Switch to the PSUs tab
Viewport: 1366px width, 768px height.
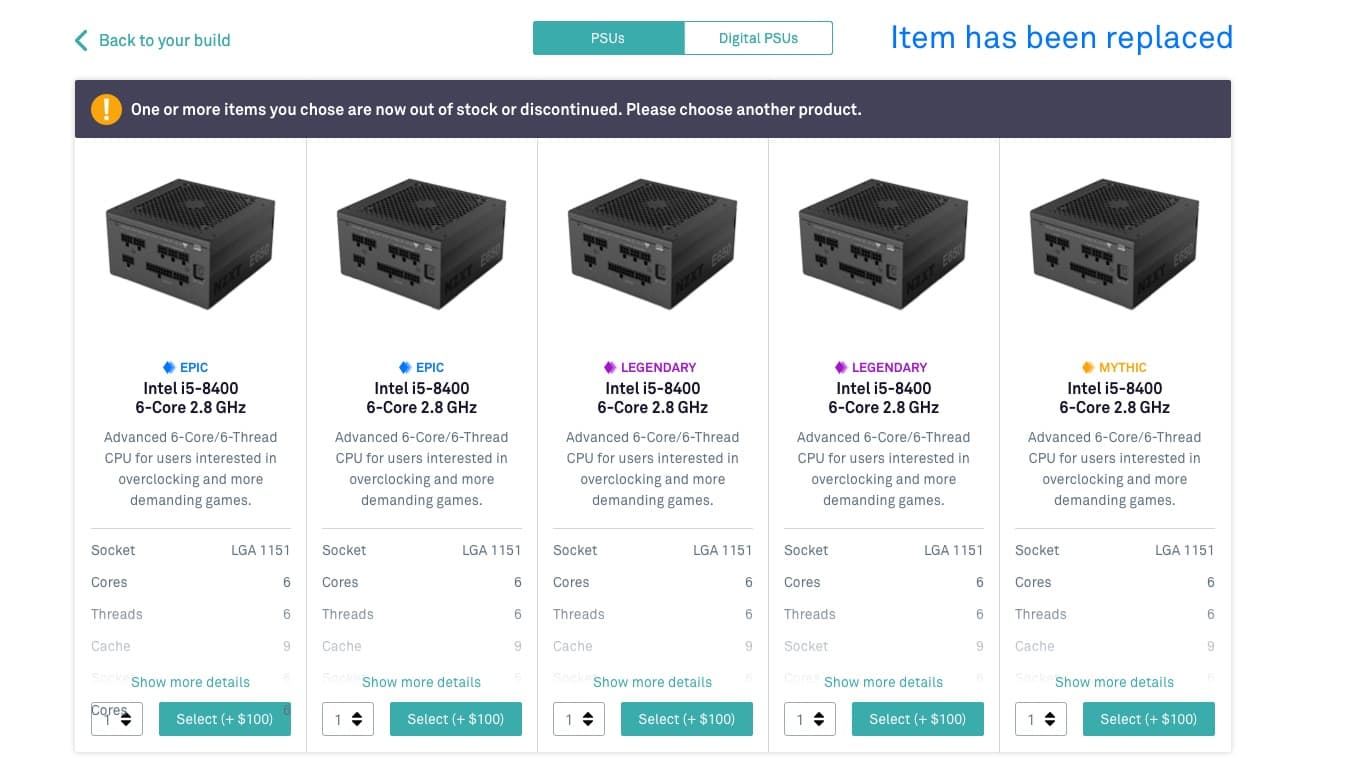coord(608,38)
